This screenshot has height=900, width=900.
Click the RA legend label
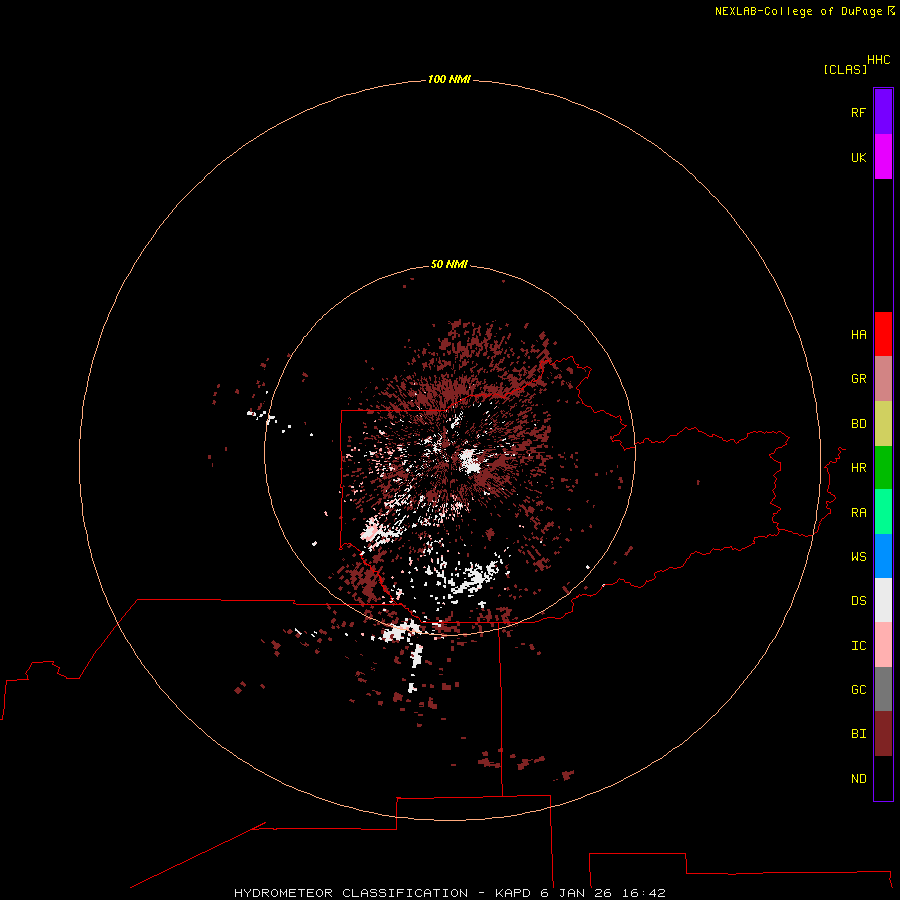(x=858, y=513)
